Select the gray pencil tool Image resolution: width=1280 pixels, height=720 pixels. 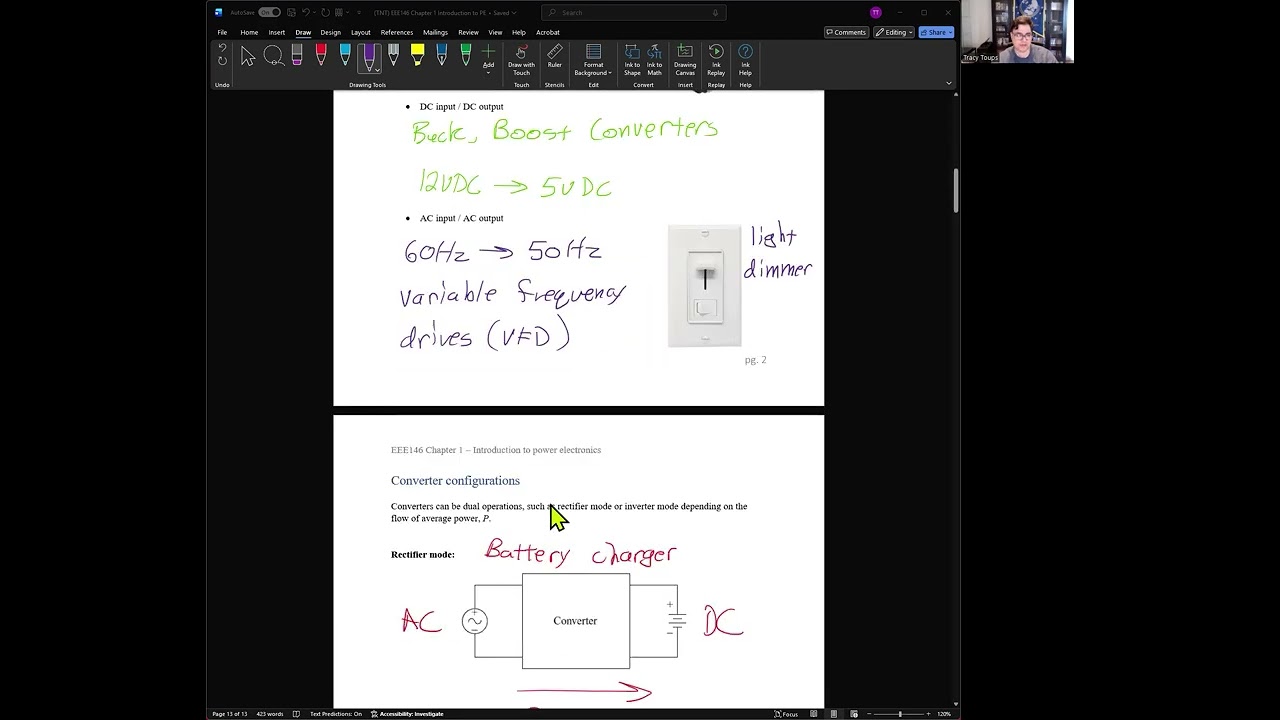pos(393,57)
